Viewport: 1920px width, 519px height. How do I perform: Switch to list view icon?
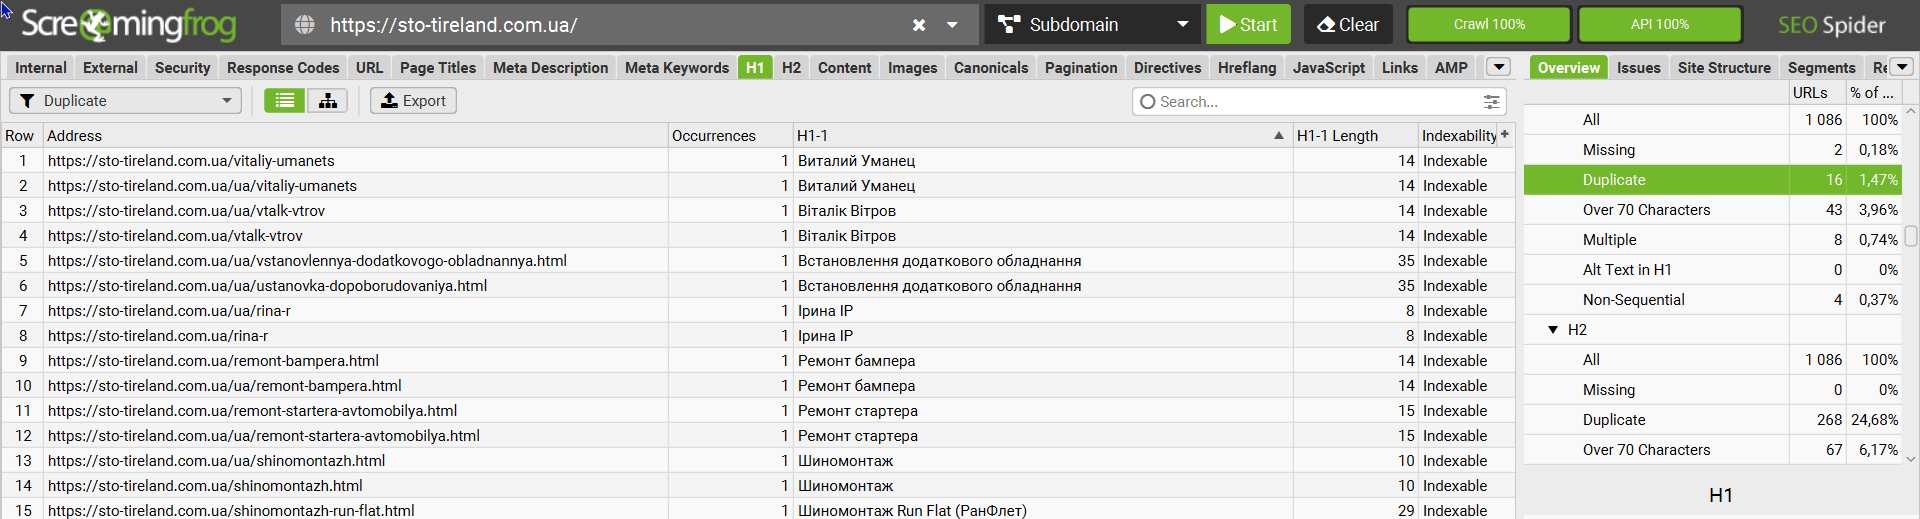(285, 101)
